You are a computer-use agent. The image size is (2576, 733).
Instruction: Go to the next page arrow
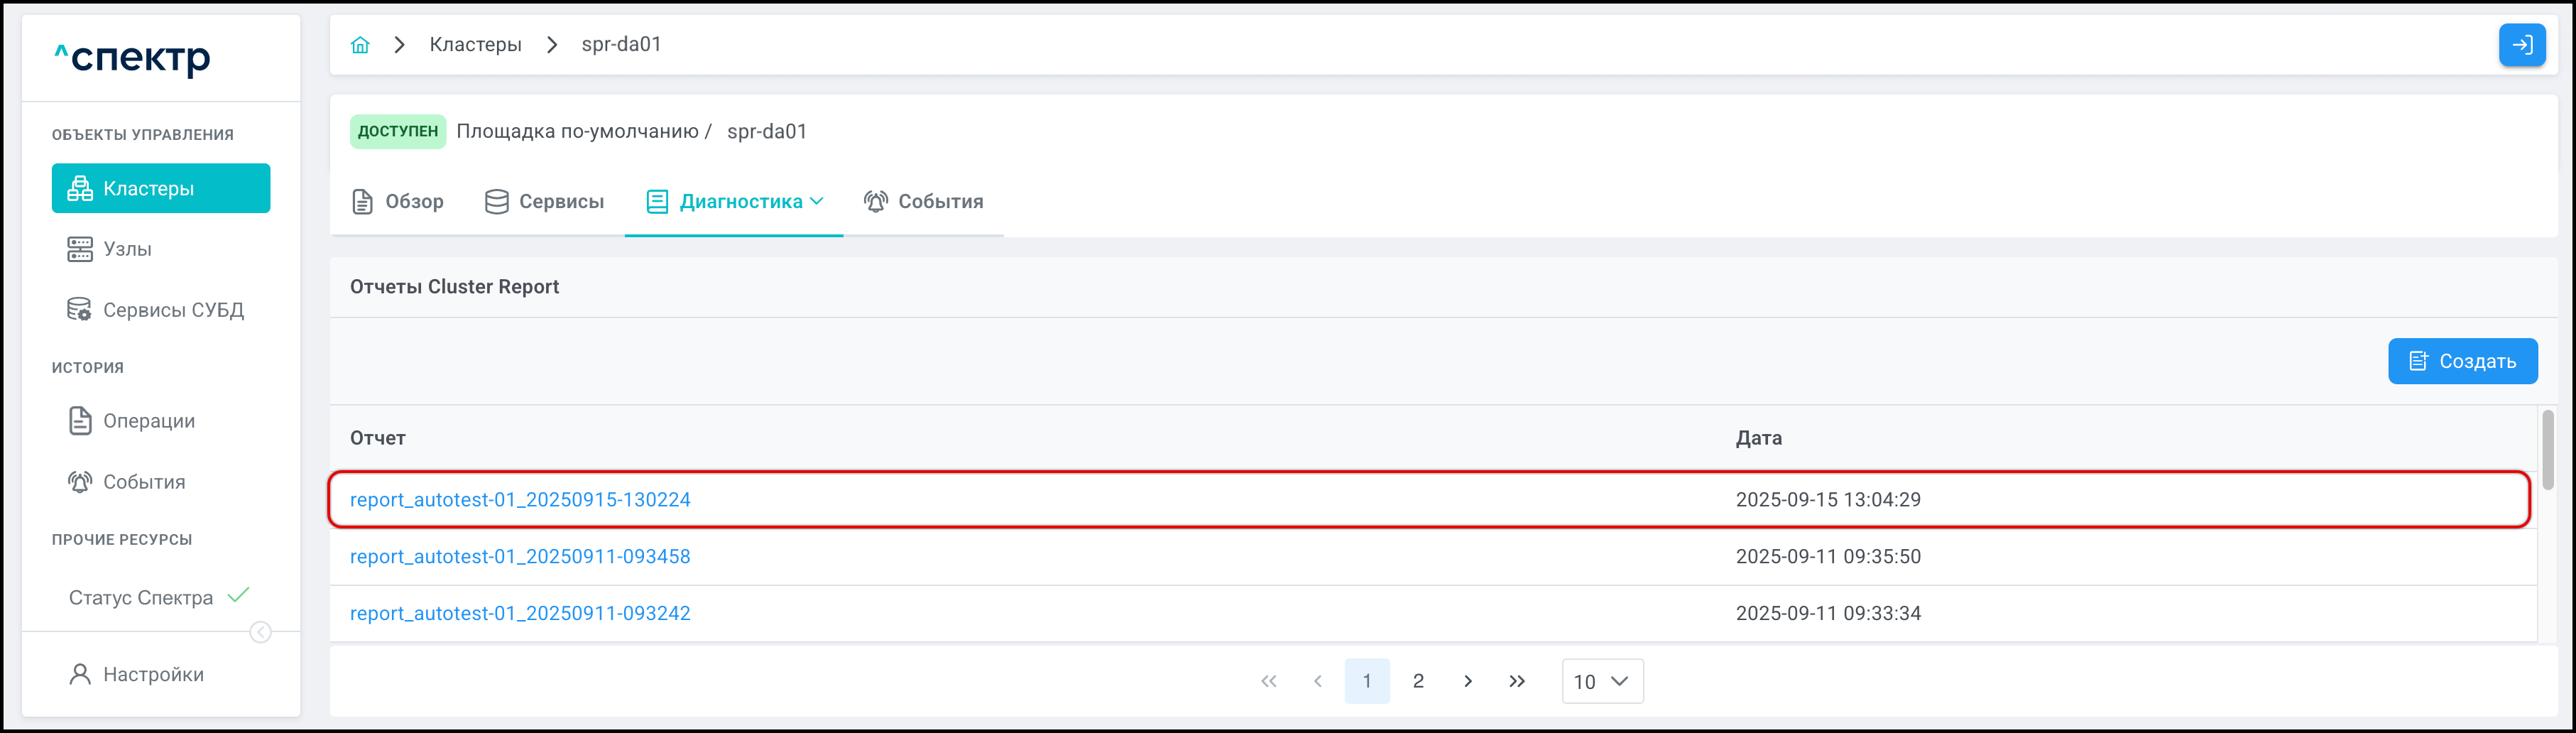tap(1467, 681)
